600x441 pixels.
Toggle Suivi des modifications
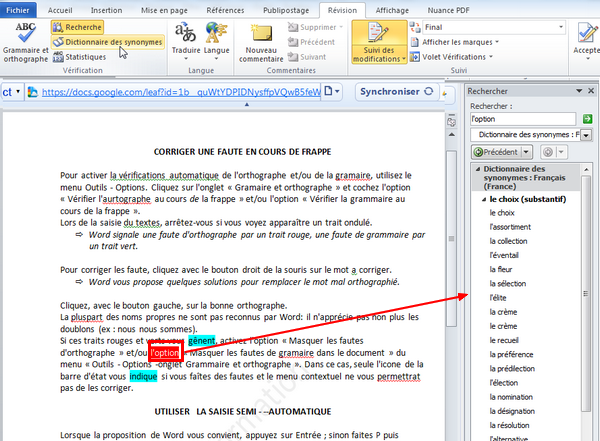(379, 42)
